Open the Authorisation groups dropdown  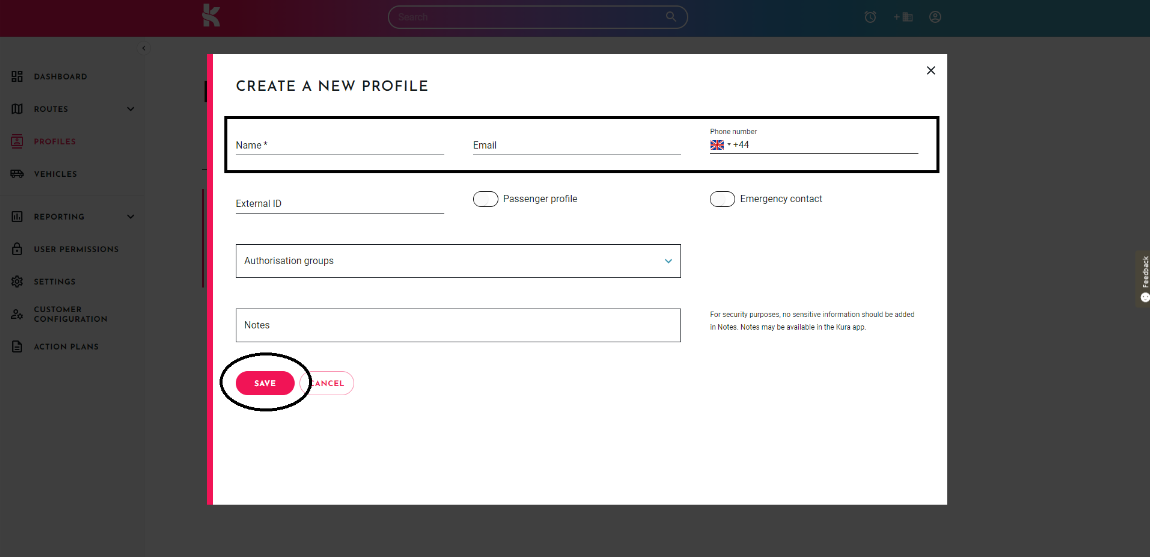tap(458, 261)
